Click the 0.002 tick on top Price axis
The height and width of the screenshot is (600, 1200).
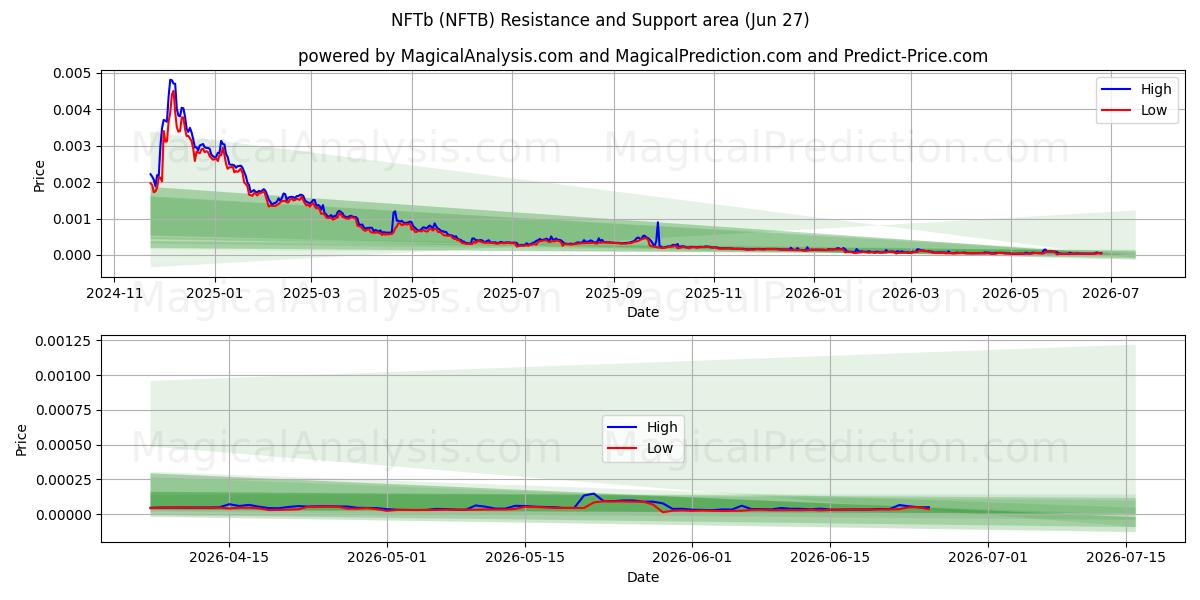tap(72, 183)
